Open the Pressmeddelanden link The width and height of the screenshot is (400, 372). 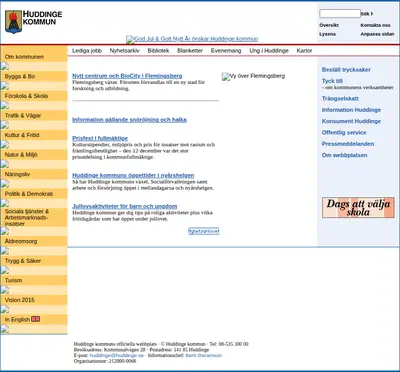tap(348, 144)
